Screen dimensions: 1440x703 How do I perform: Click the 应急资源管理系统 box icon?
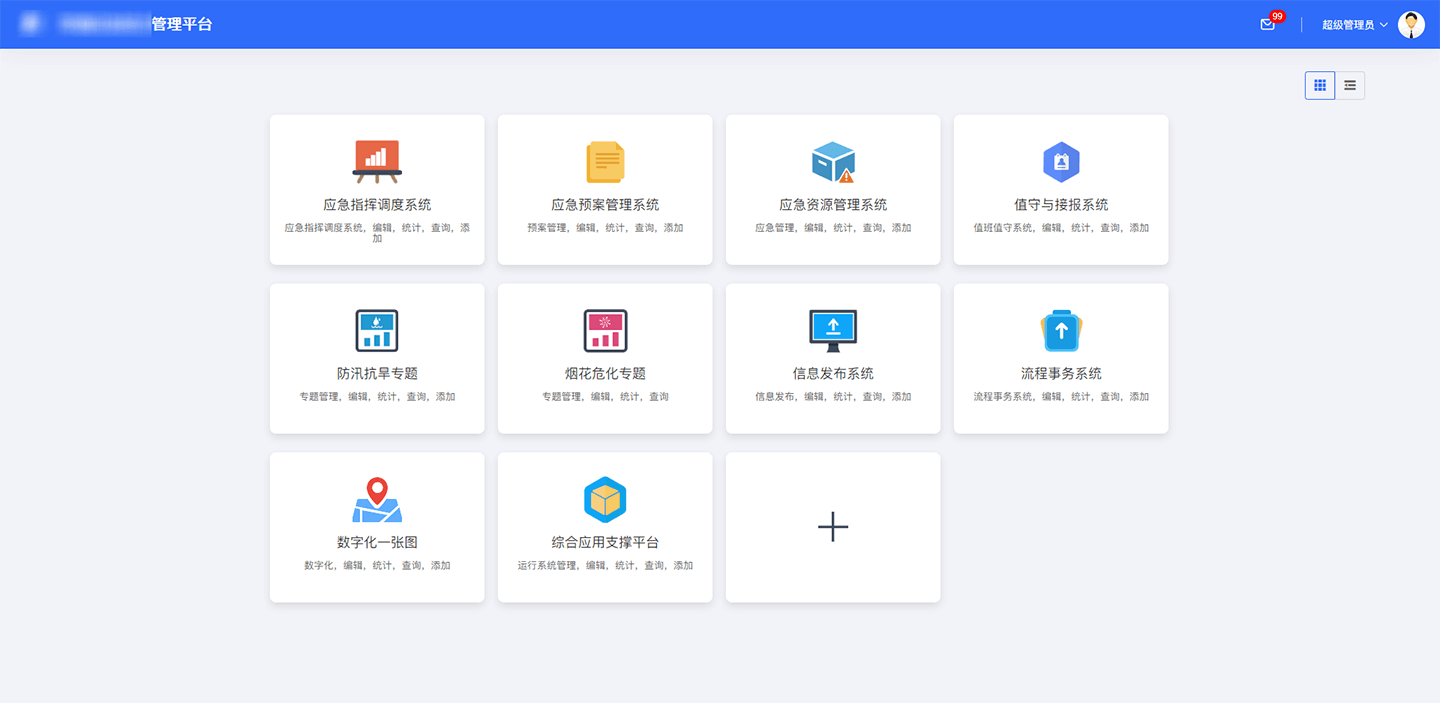pos(833,162)
